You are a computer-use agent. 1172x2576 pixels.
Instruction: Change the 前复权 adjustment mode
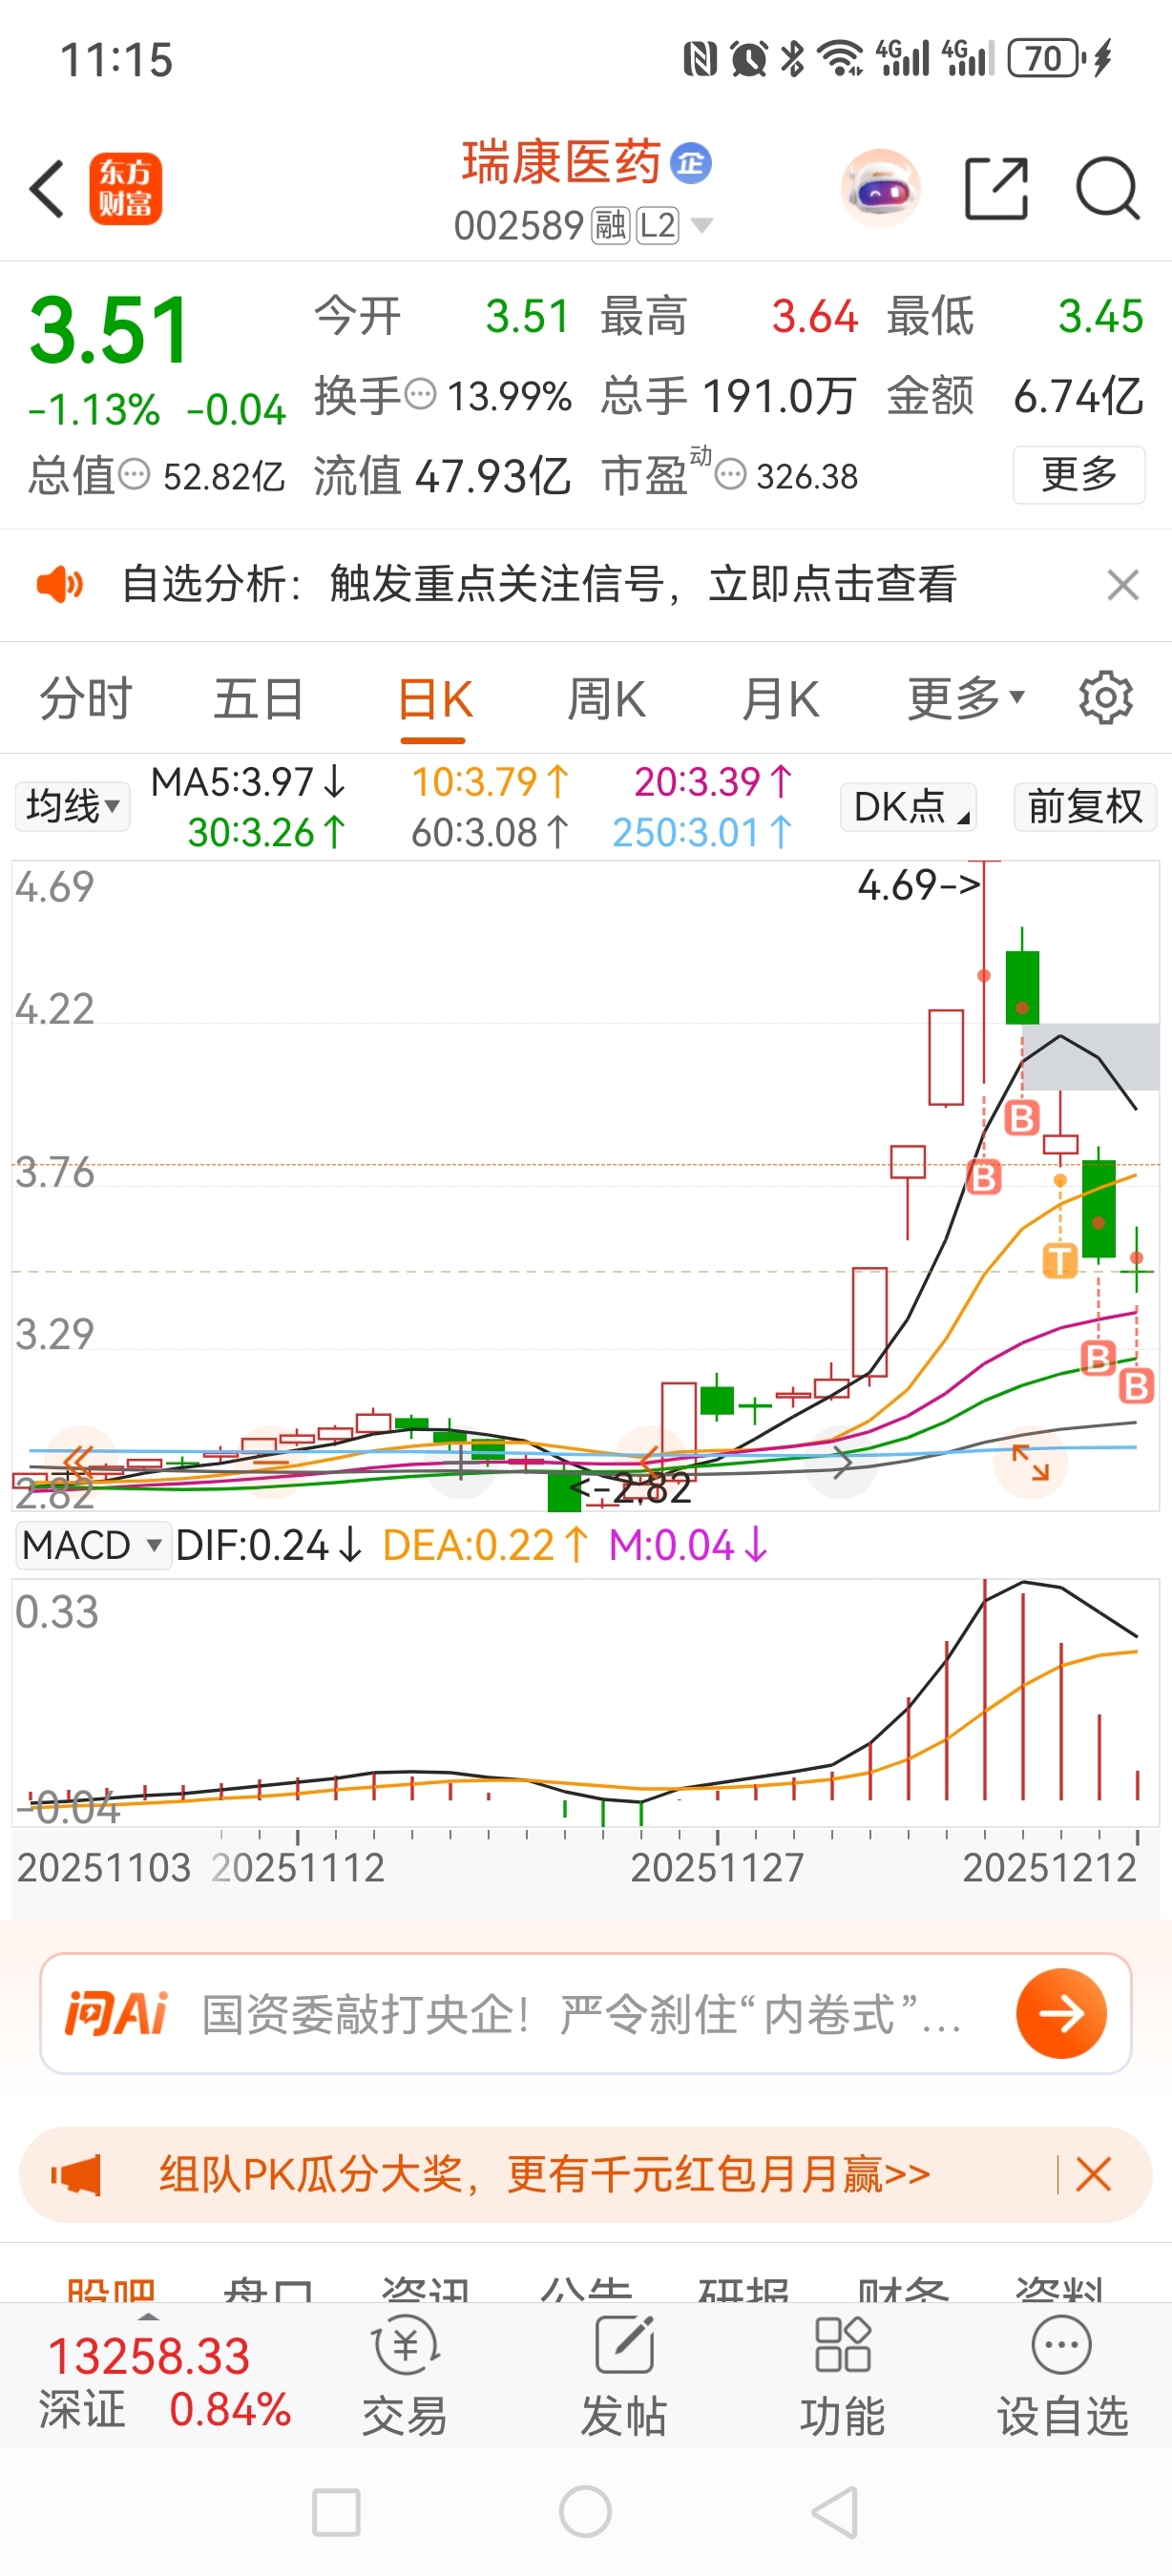click(1085, 806)
